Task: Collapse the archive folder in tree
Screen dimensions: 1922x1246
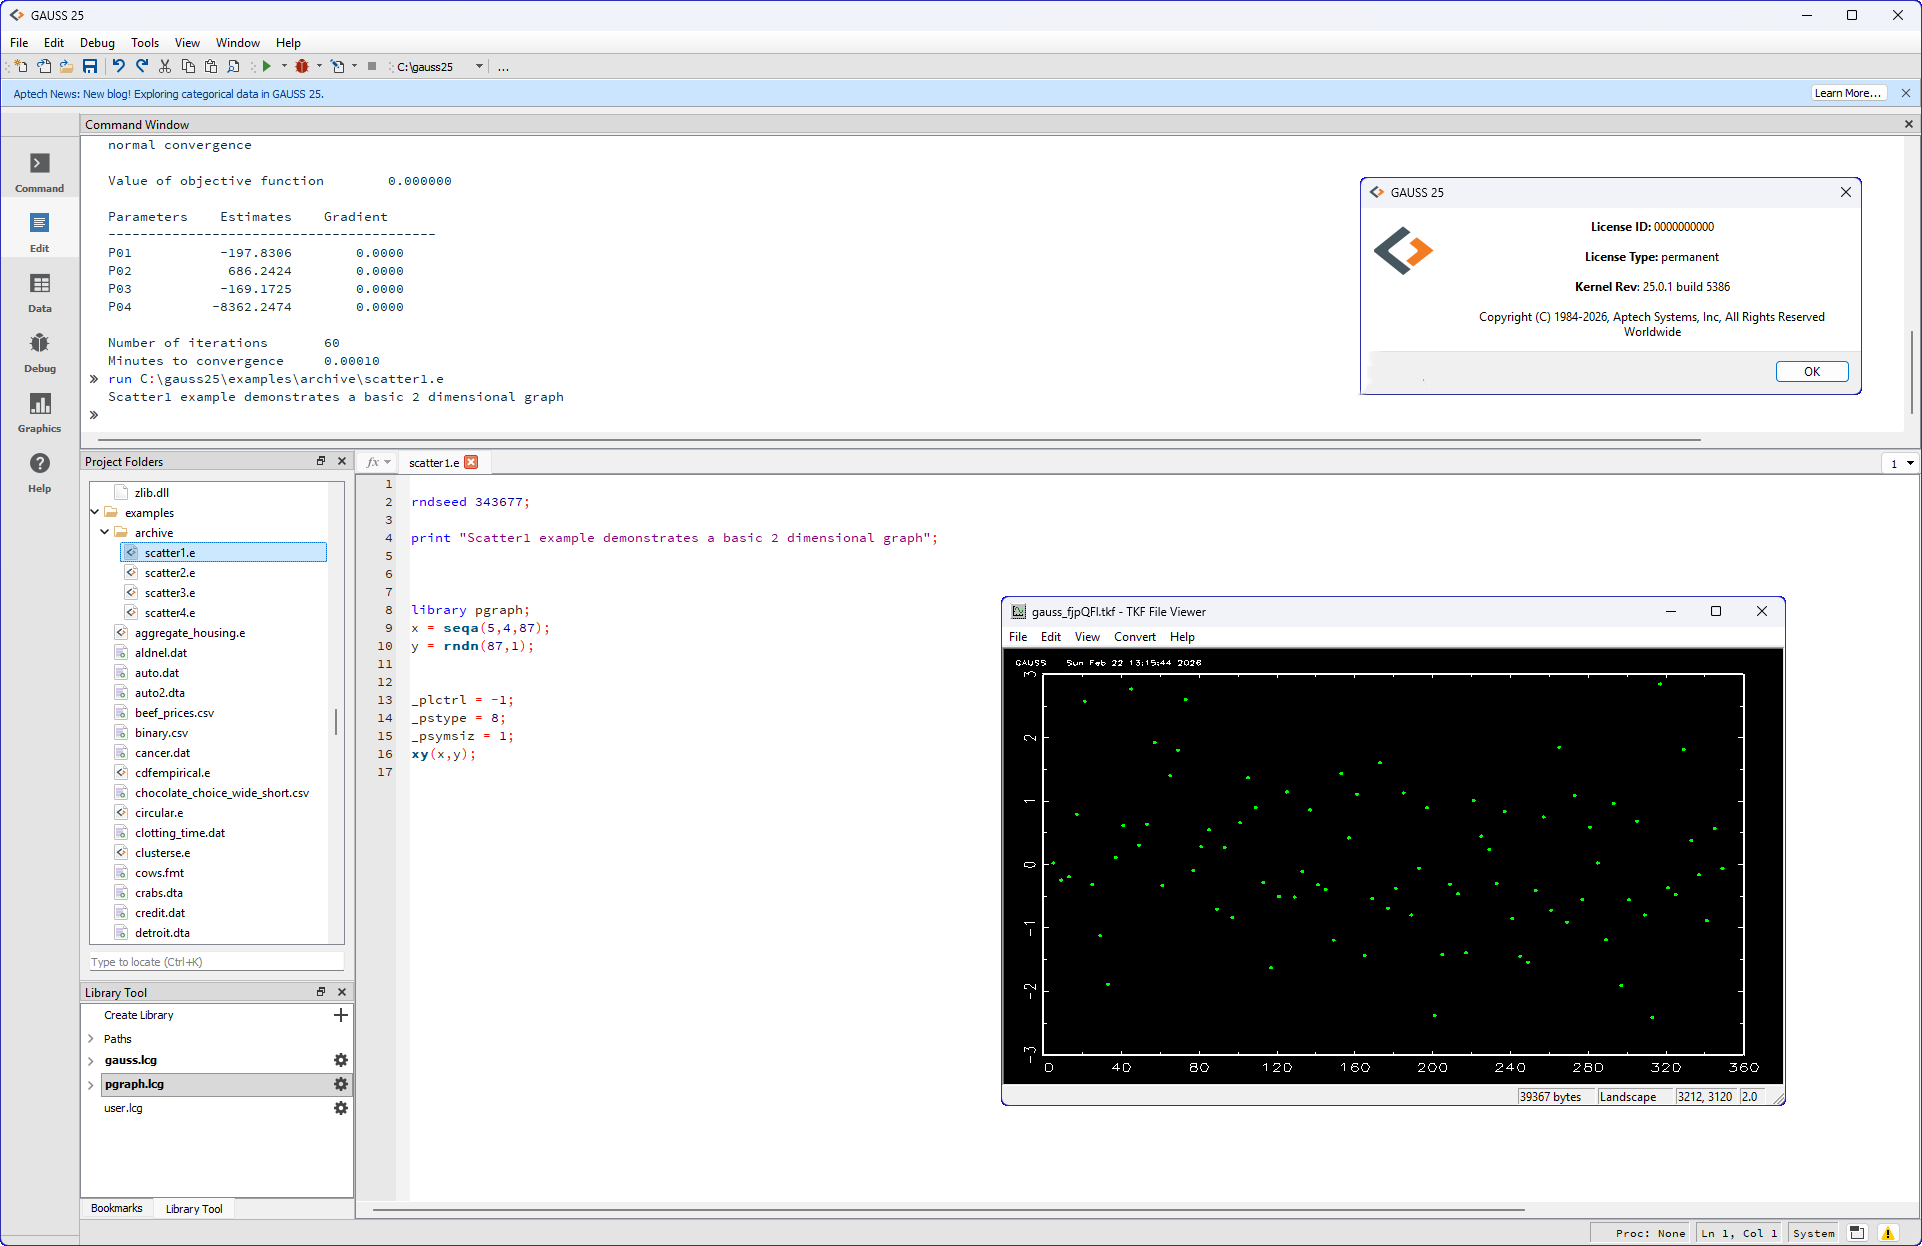Action: tap(105, 532)
